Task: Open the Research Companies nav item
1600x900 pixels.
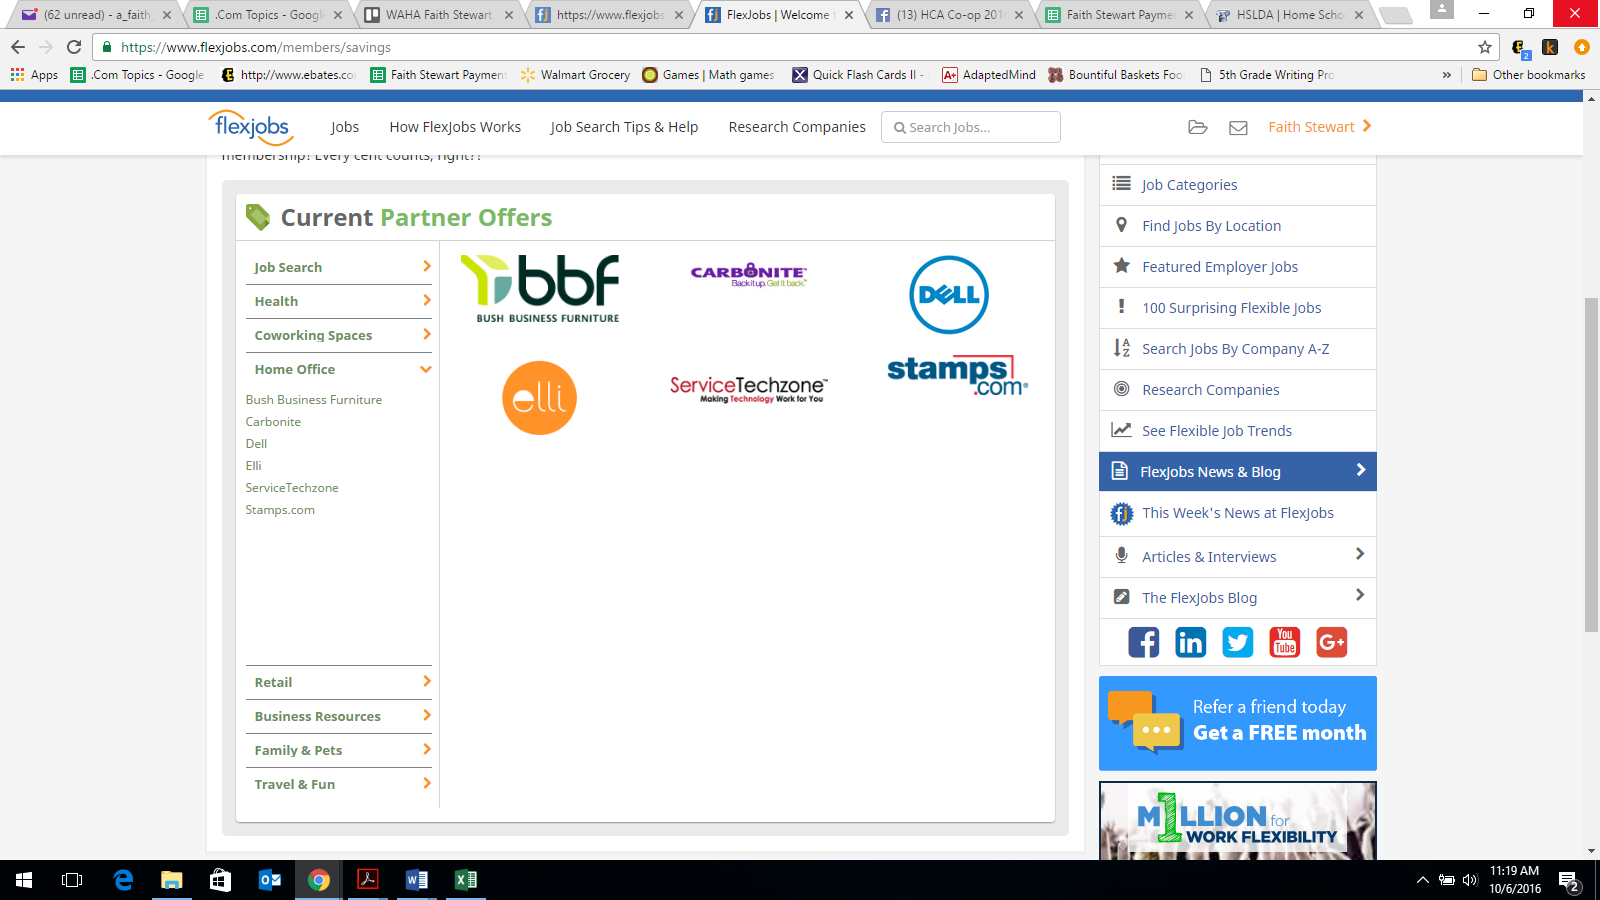Action: [797, 127]
